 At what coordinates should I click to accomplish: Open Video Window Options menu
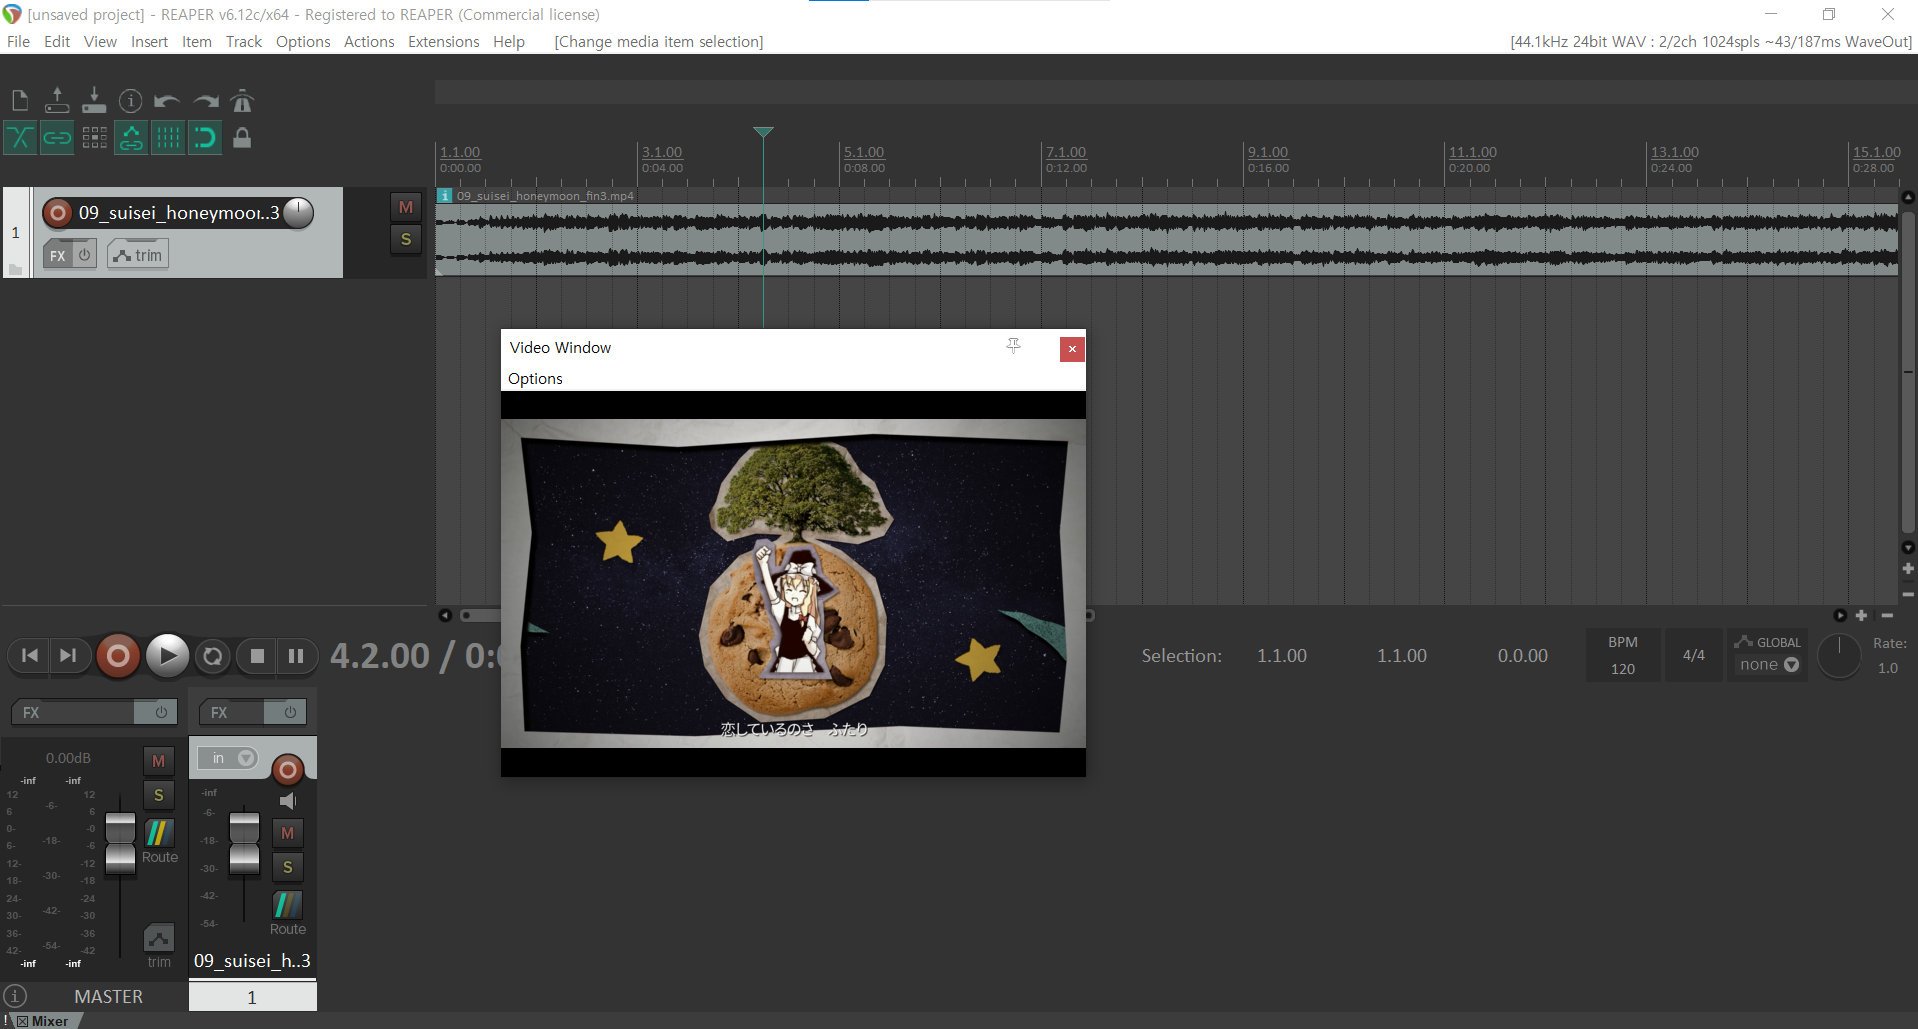tap(535, 378)
